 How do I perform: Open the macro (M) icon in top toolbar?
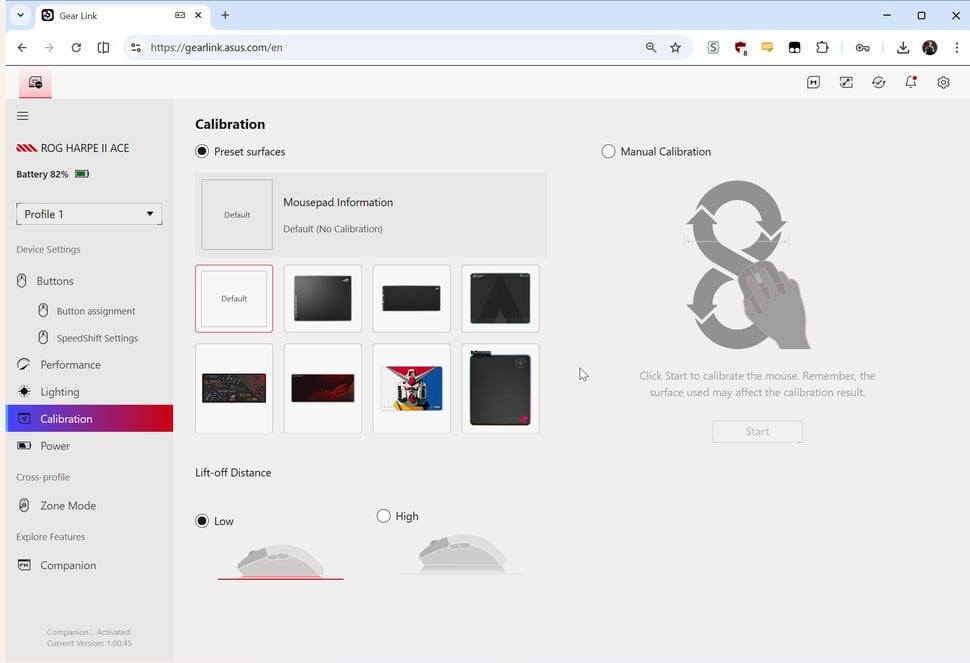[x=813, y=82]
